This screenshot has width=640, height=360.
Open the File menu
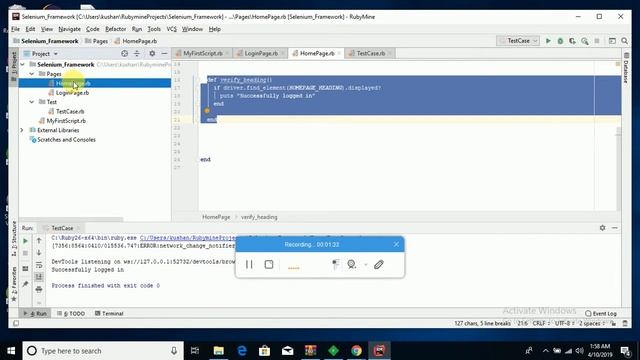click(x=16, y=29)
